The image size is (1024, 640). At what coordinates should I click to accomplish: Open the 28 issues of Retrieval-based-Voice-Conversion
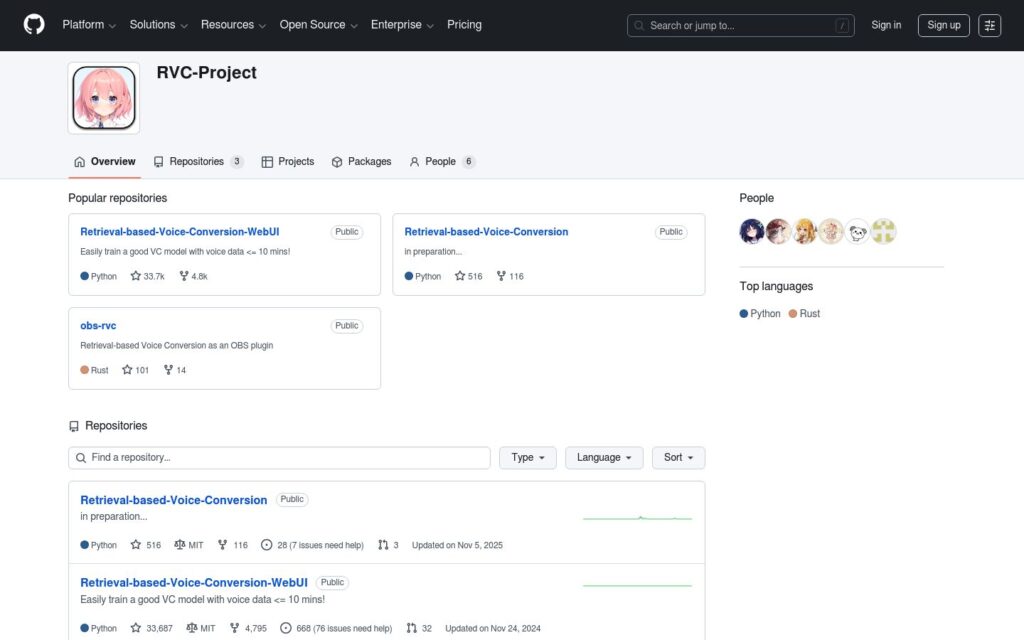[x=312, y=545]
